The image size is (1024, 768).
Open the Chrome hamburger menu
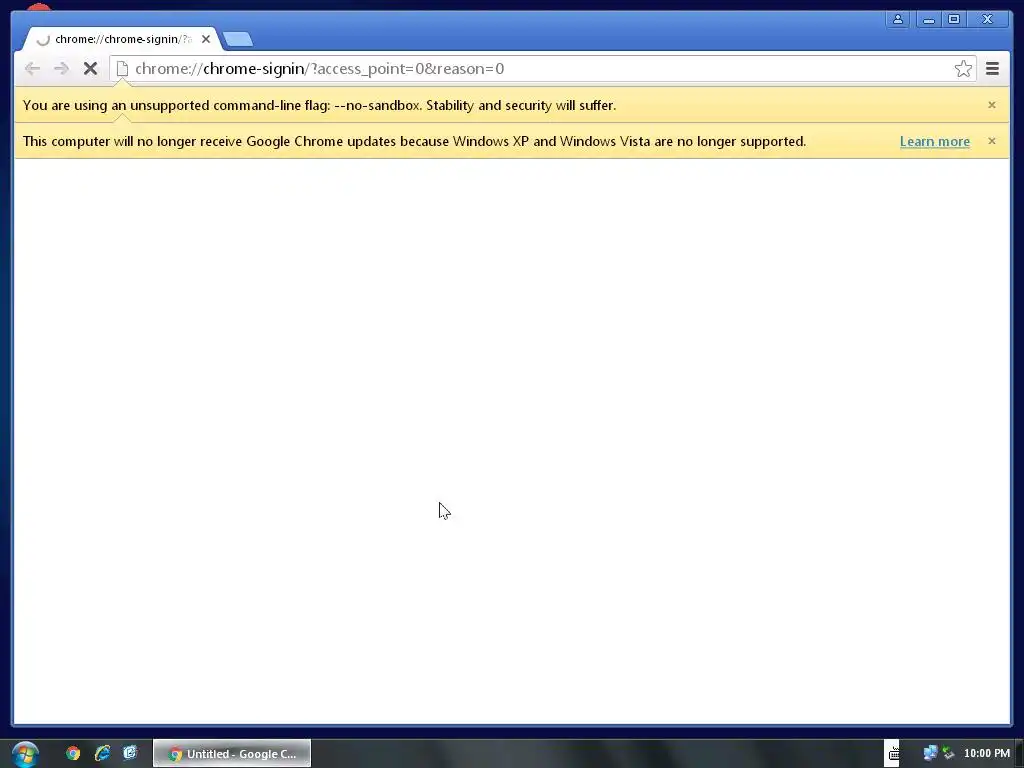[992, 69]
